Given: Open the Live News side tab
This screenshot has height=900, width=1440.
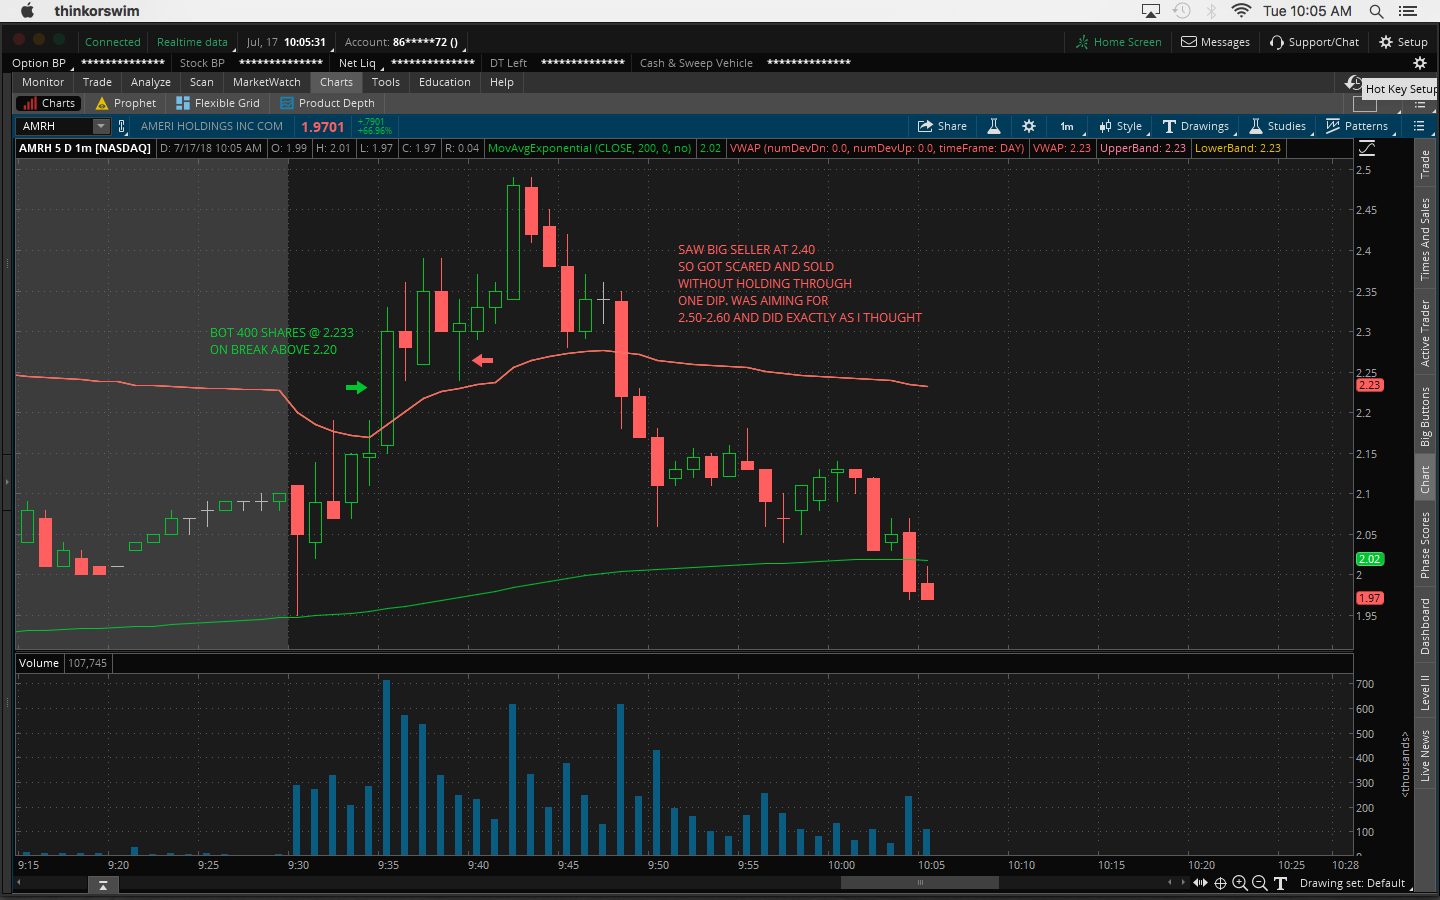Looking at the screenshot, I should (x=1426, y=756).
